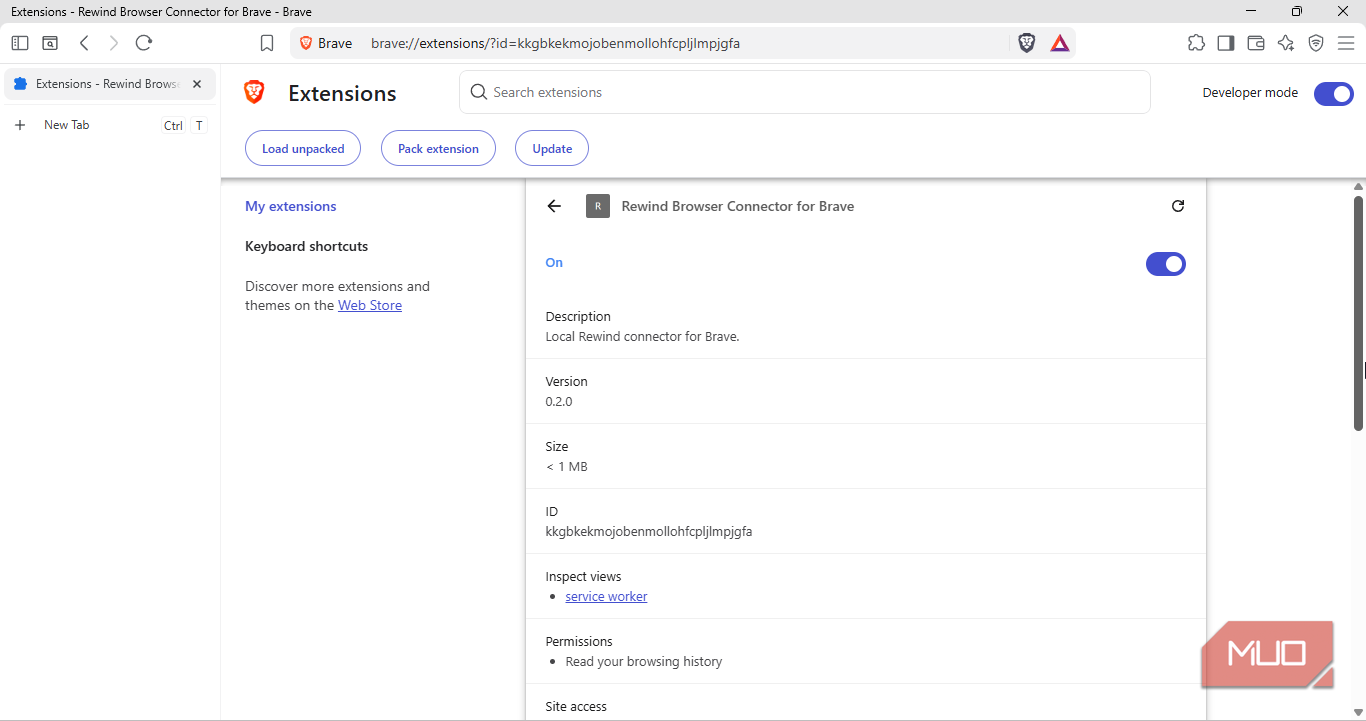Click the "< 1 MB" size value

point(566,467)
